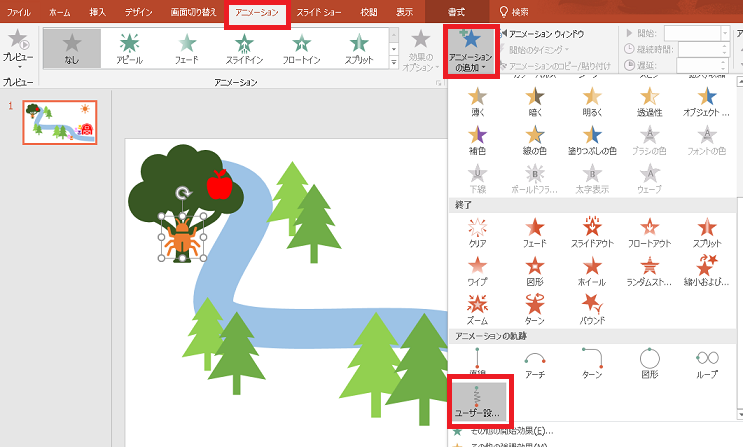Screen dimensions: 743x447
Task: Choose the 図形 exit effect
Action: (535, 272)
